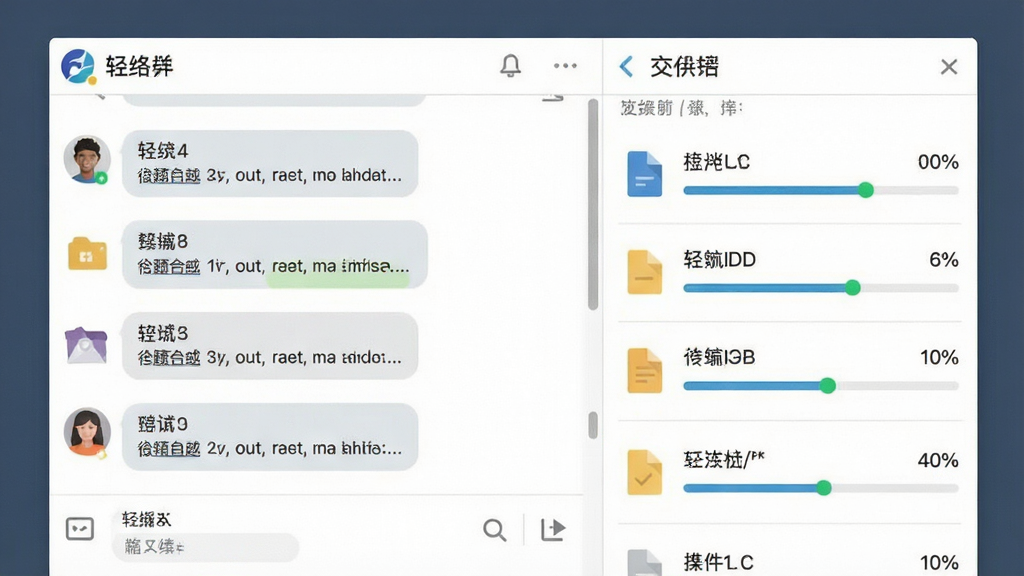Select the file name ending in "IDD"
Viewport: 1024px width, 576px height.
click(719, 260)
